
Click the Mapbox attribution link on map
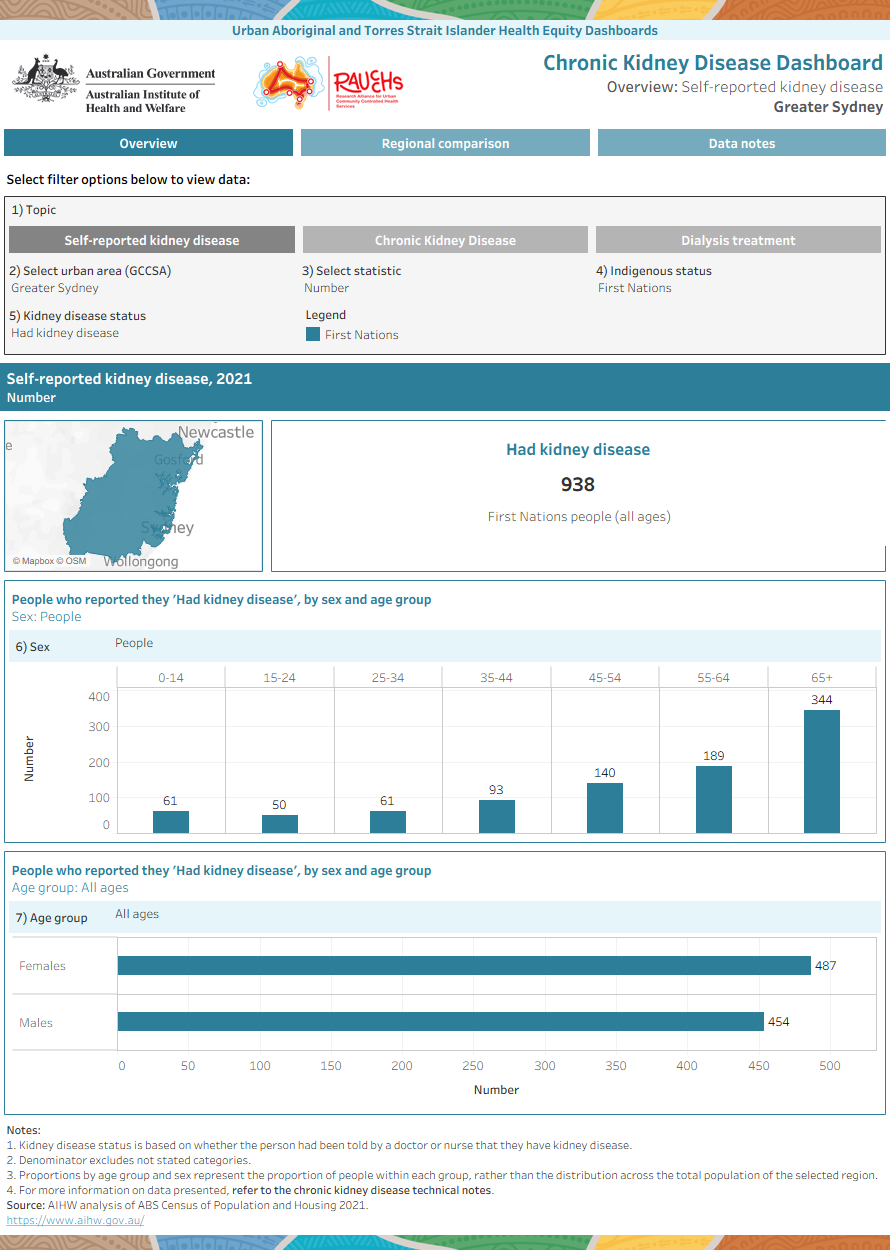click(32, 561)
